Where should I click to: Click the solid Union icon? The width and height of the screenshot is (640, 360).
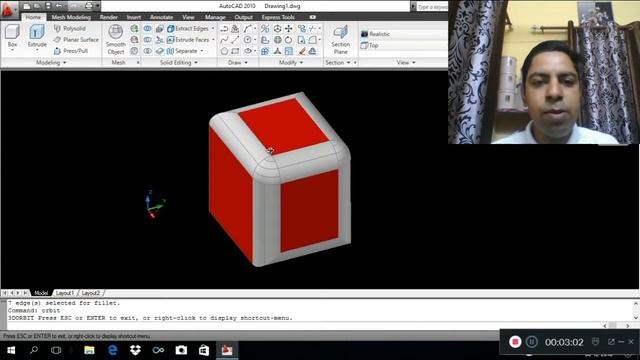point(148,29)
